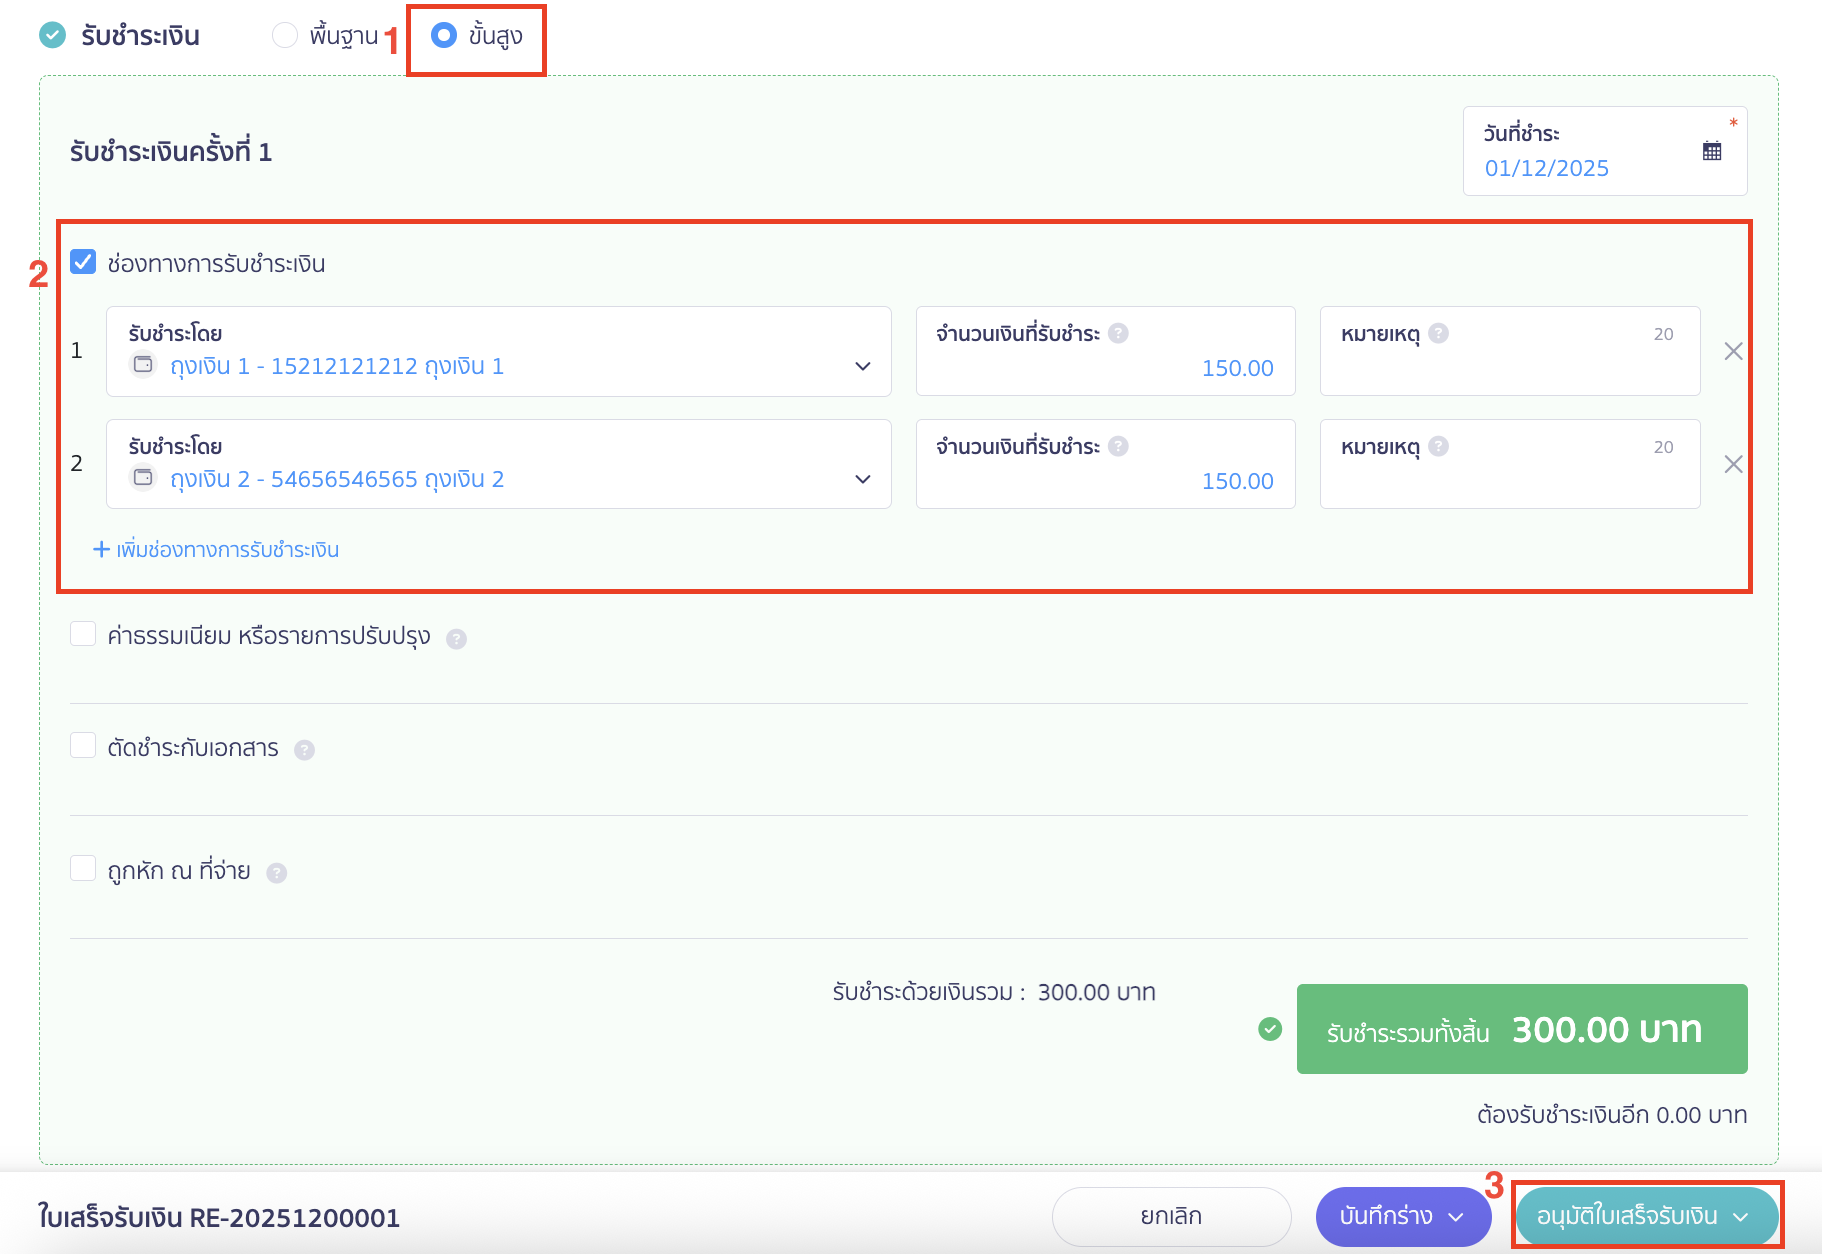Select the พื้นฐาน radio option
The height and width of the screenshot is (1254, 1822).
click(x=285, y=36)
